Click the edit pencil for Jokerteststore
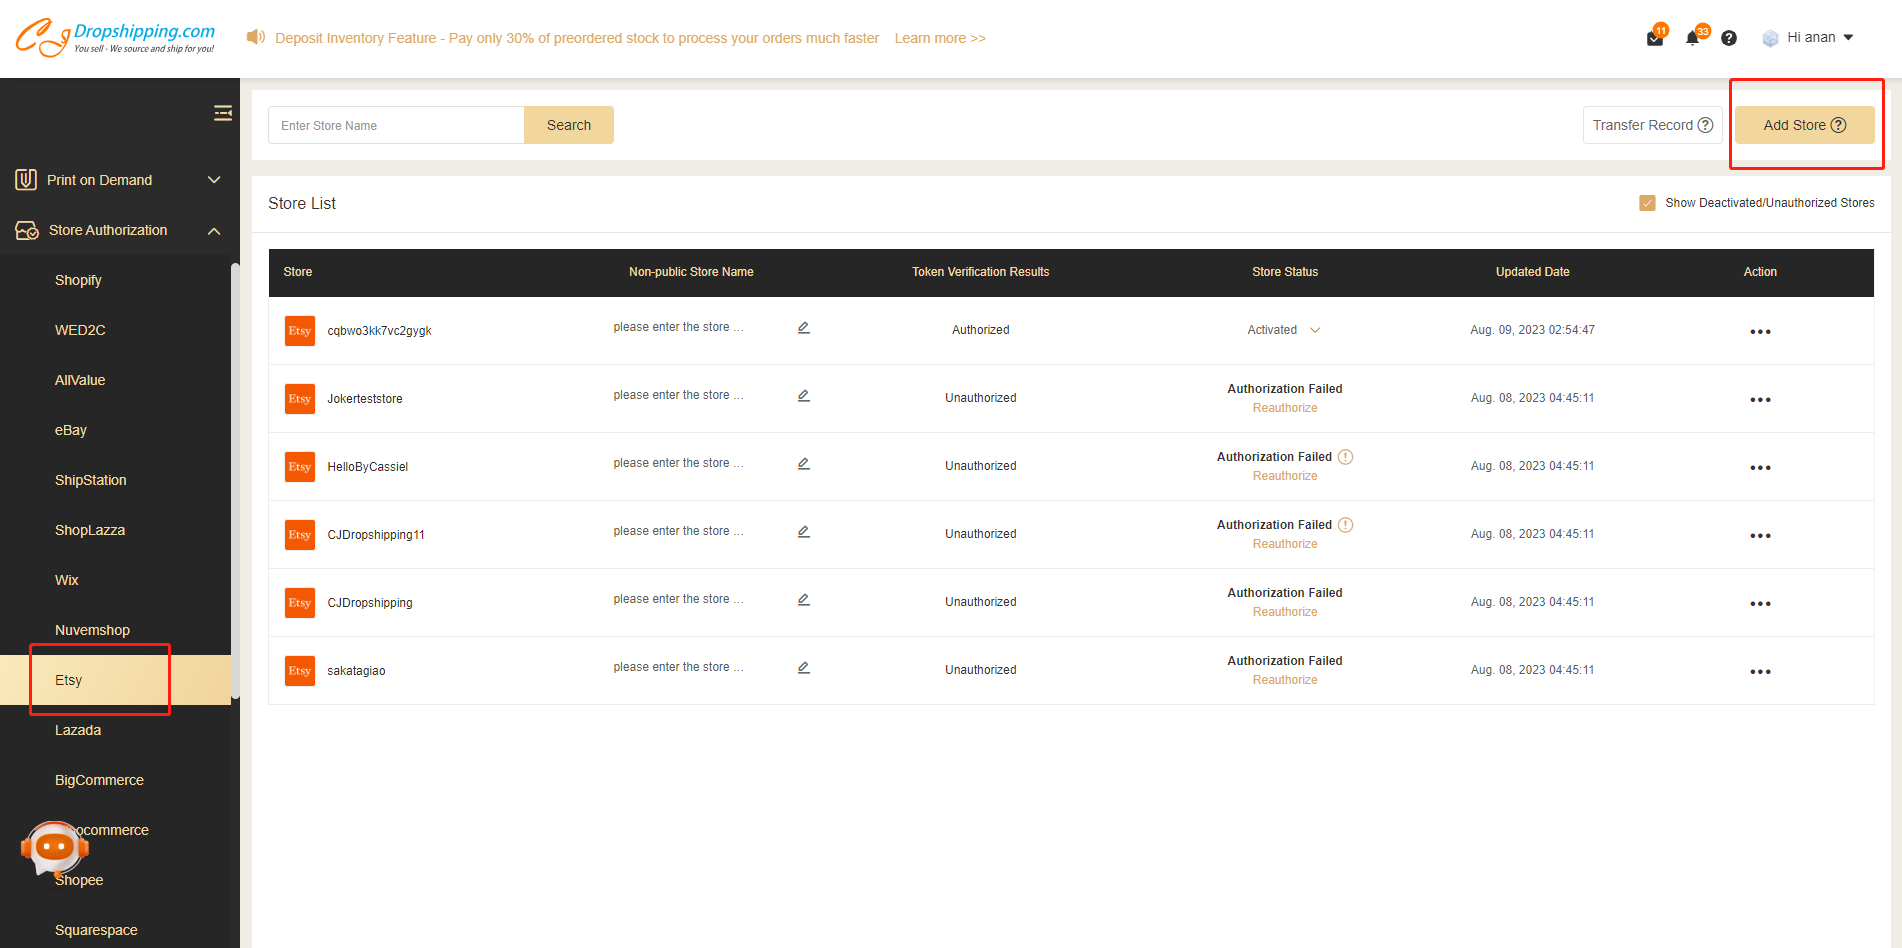This screenshot has width=1902, height=948. pos(803,396)
